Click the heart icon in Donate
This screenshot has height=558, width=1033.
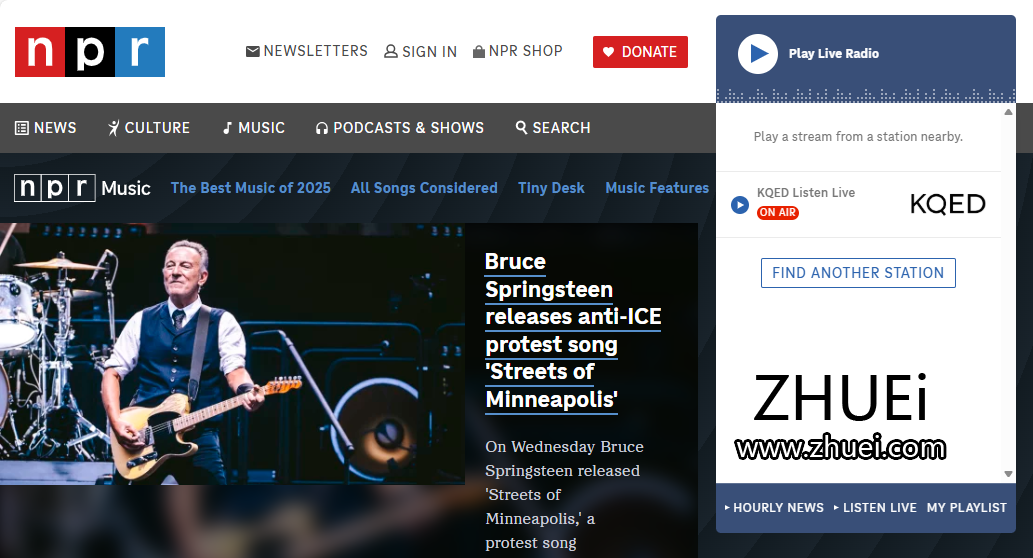(x=609, y=52)
